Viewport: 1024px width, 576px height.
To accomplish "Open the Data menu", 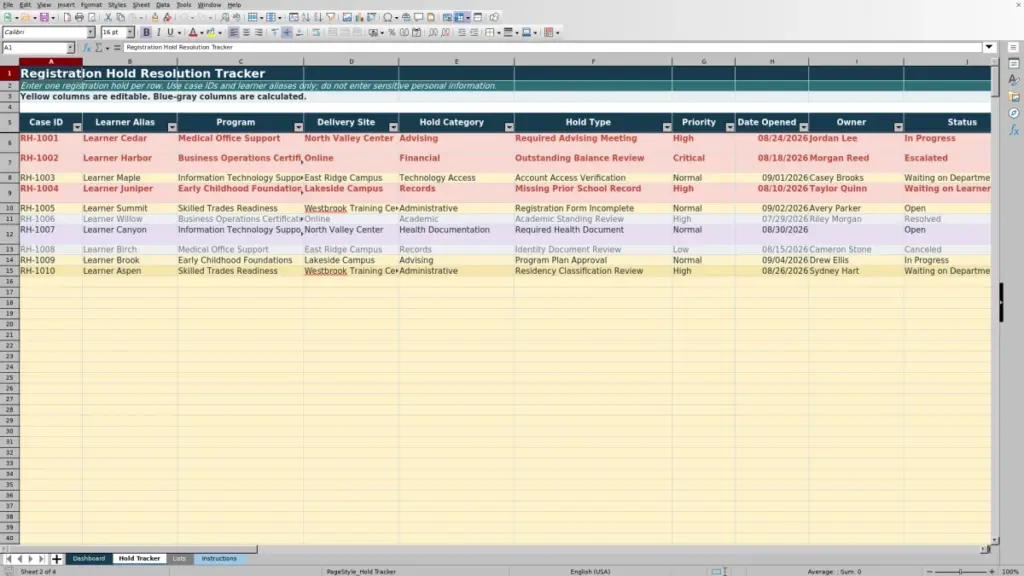I will click(163, 5).
